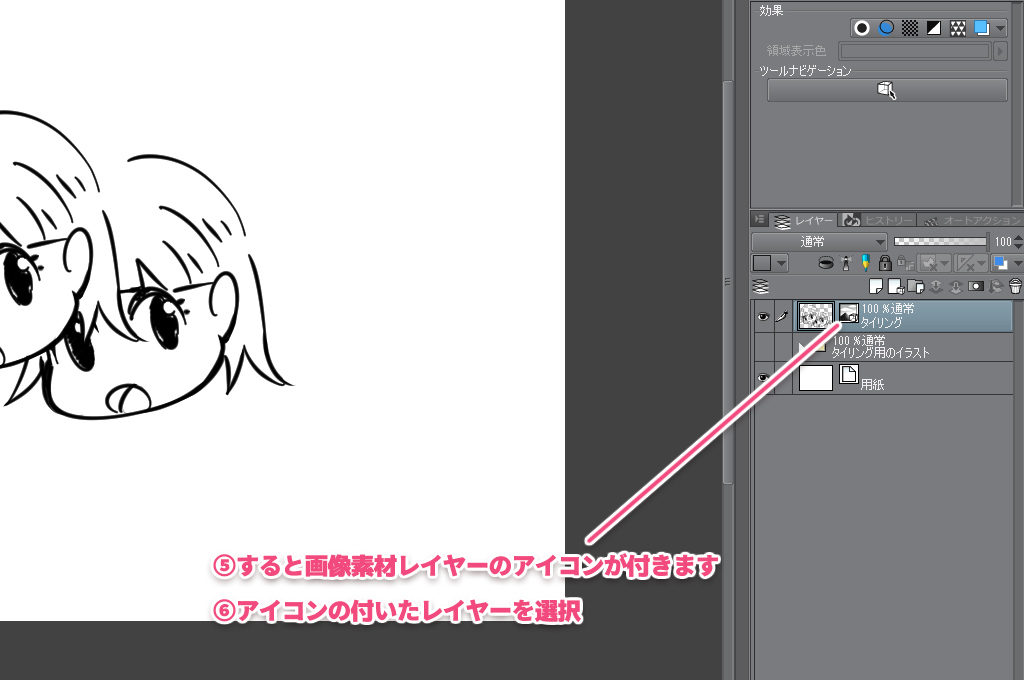Set as draft layer pencil icon
Image resolution: width=1024 pixels, height=680 pixels.
click(x=865, y=263)
